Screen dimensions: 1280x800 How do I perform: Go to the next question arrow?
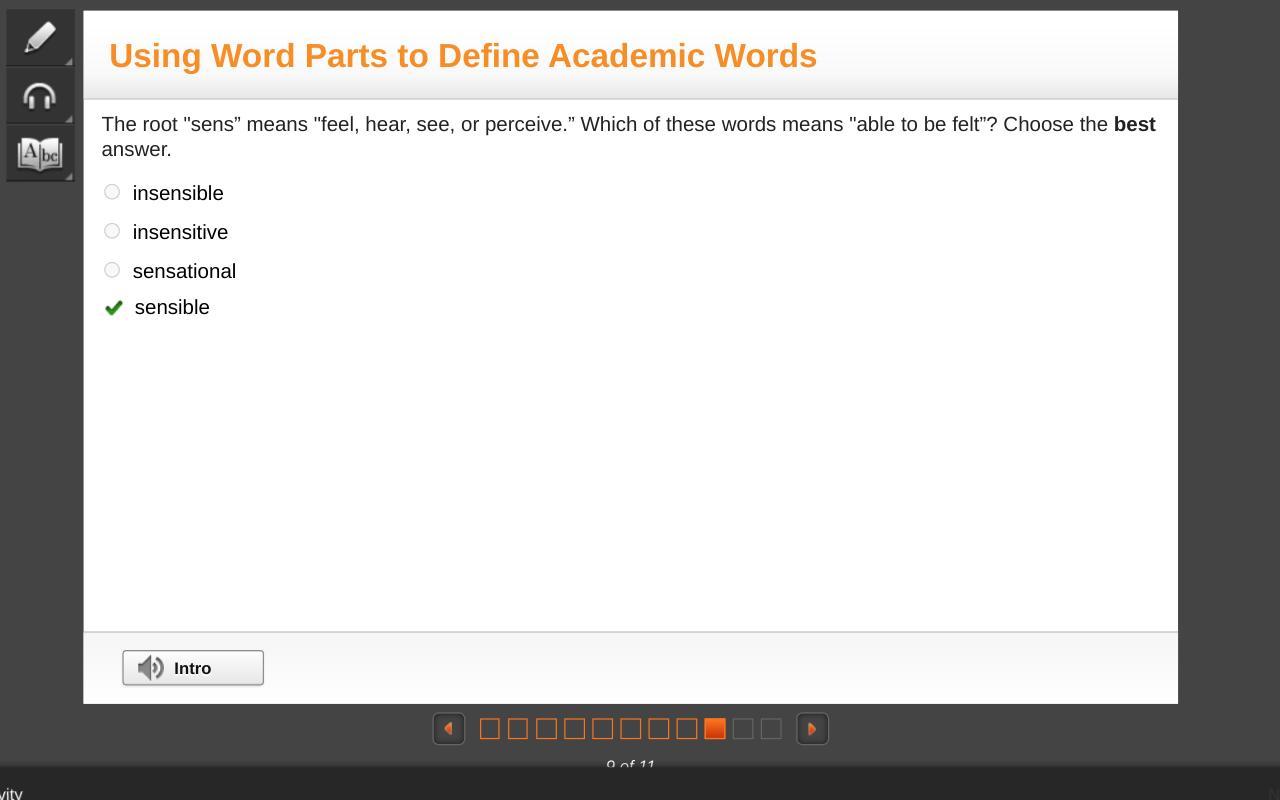812,729
